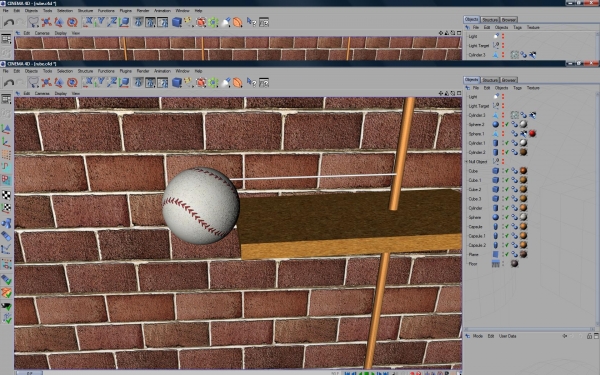Select the Live Selection tool in front window
Viewport: 600px width, 375px height.
33,82
